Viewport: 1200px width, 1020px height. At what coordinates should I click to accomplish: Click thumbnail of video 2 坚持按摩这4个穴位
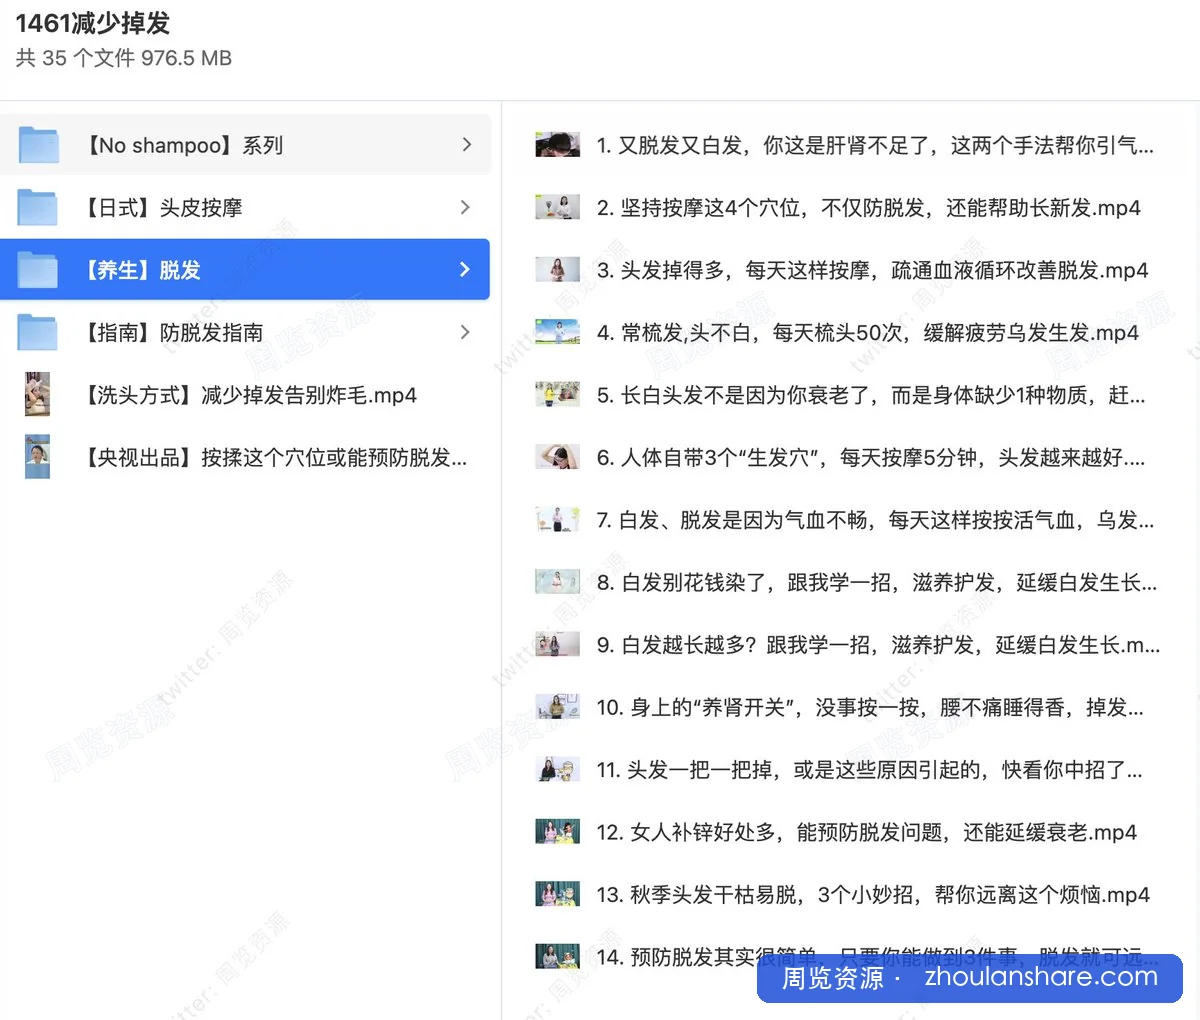[558, 207]
